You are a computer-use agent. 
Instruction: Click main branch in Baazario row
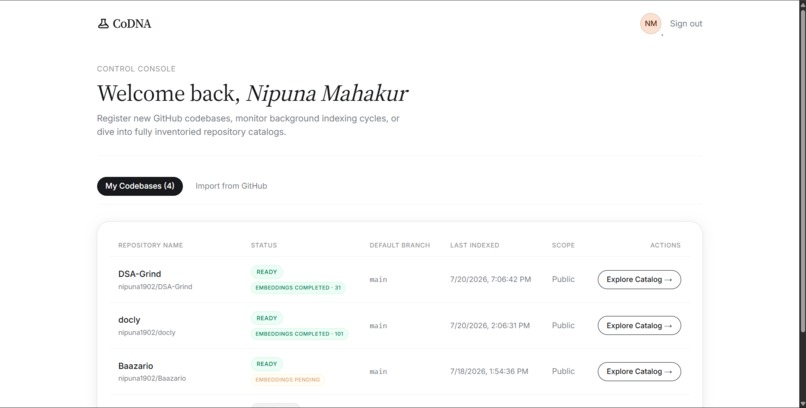click(x=378, y=372)
